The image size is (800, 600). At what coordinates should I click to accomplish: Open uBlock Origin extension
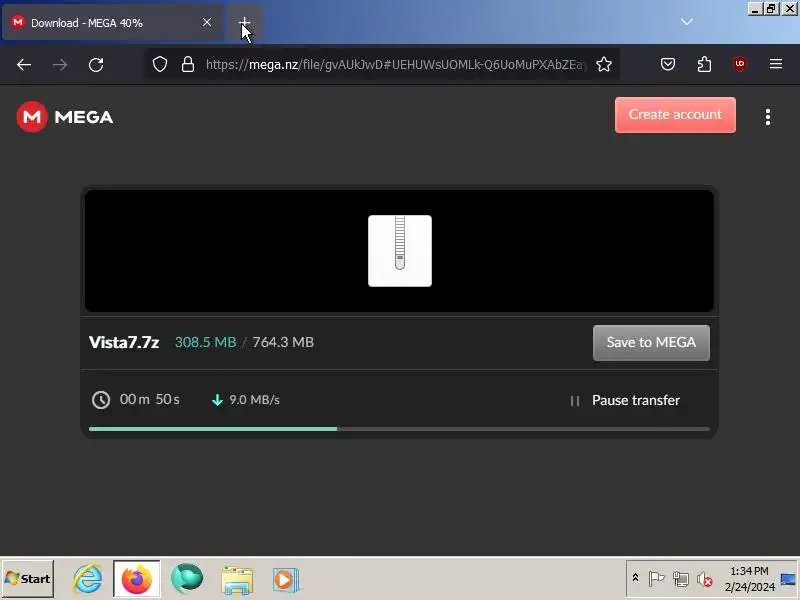[x=740, y=64]
